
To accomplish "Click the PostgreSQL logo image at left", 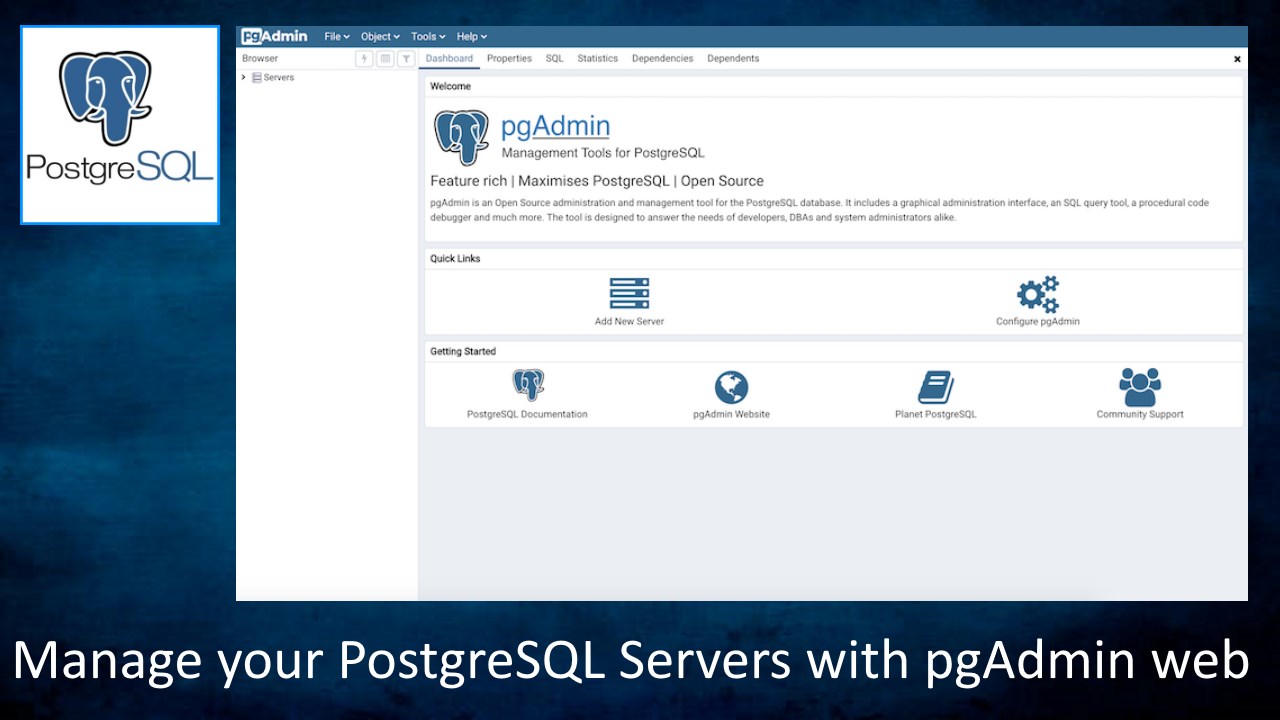I will pyautogui.click(x=120, y=125).
